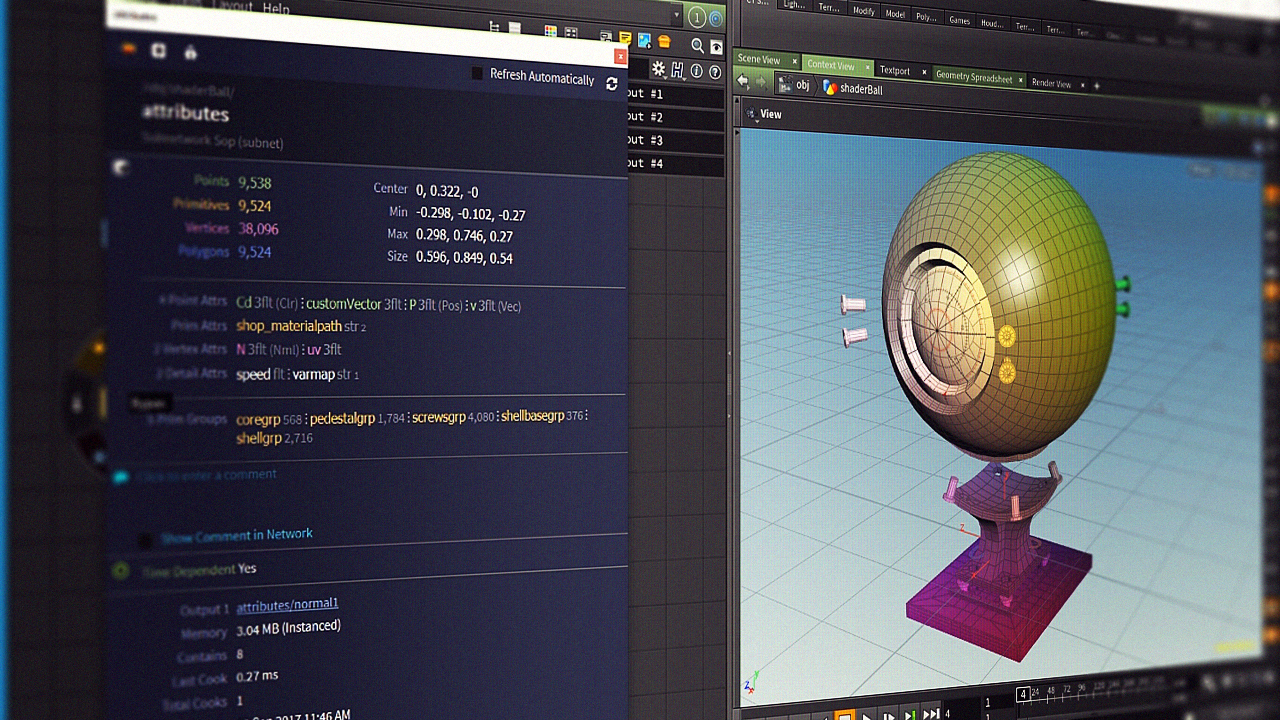
Task: Click the eye display icon in network toolbar
Action: click(x=716, y=46)
